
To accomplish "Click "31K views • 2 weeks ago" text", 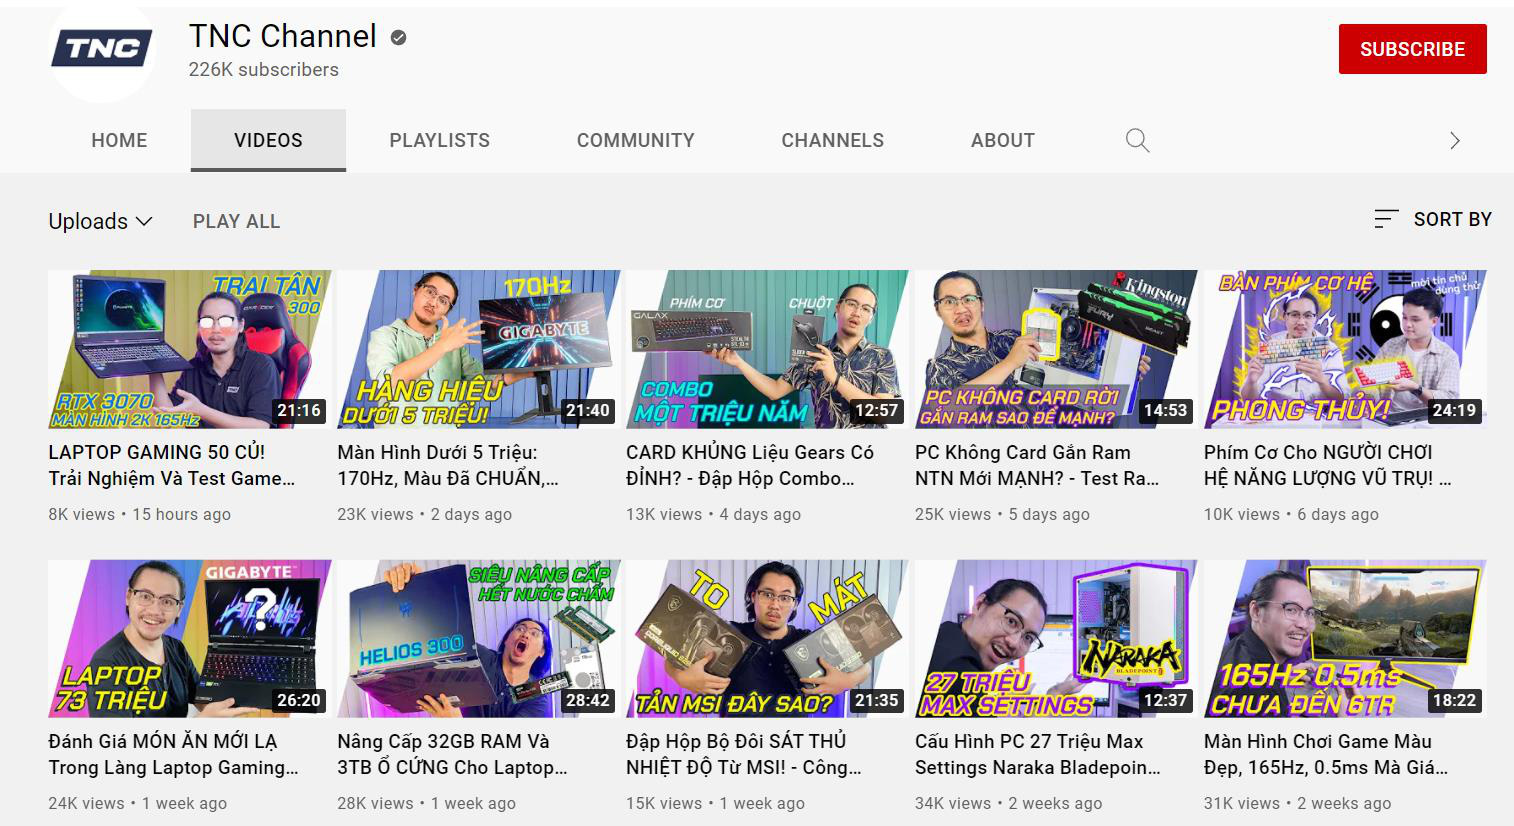I will [x=1297, y=803].
